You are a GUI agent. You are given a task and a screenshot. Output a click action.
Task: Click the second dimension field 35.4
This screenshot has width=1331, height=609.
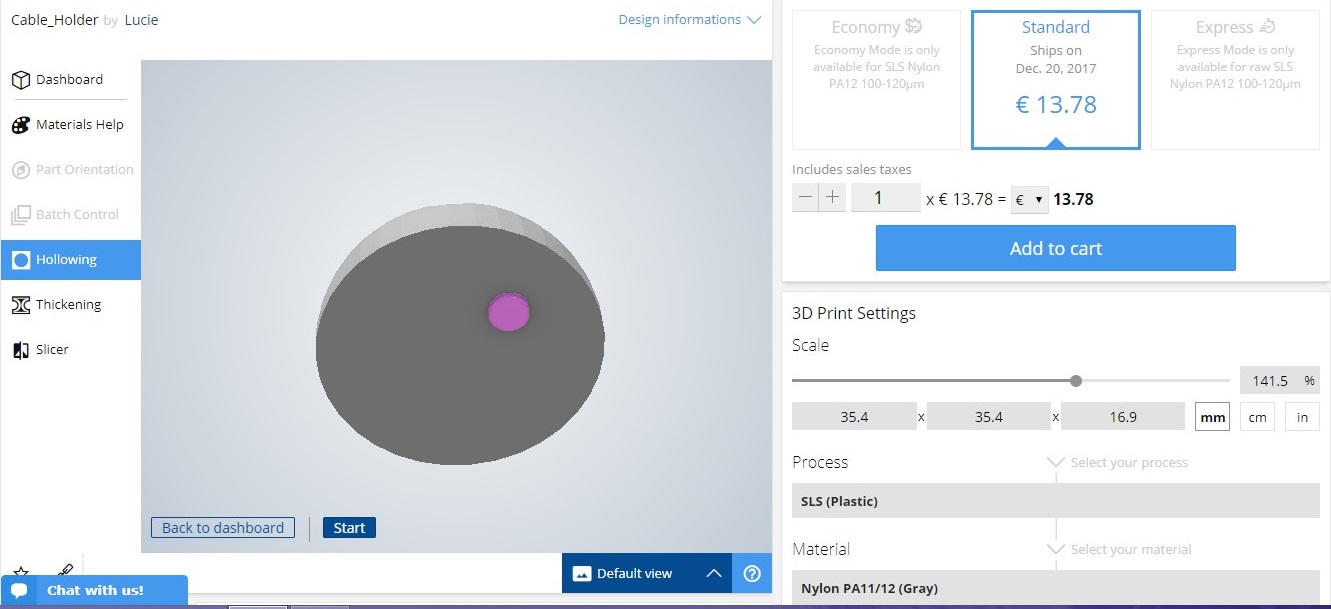click(989, 417)
